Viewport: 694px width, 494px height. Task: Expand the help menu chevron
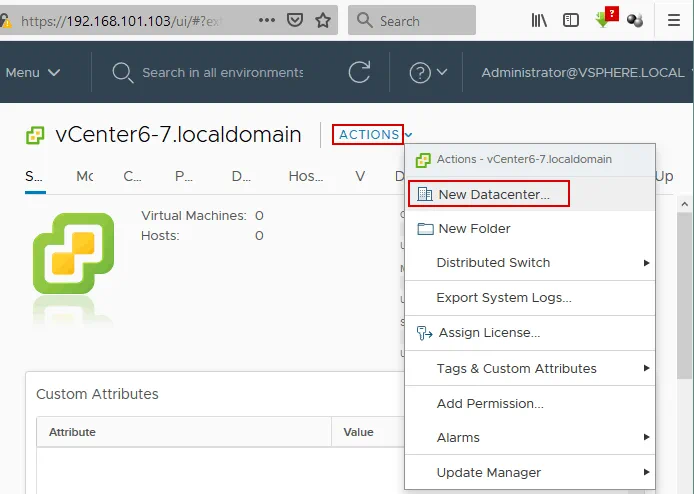442,71
